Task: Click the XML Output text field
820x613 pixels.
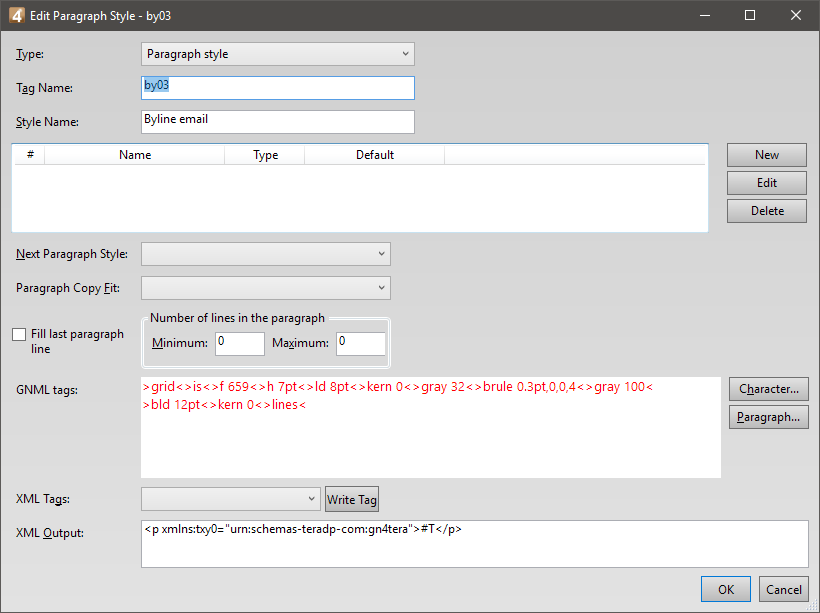Action: 475,544
